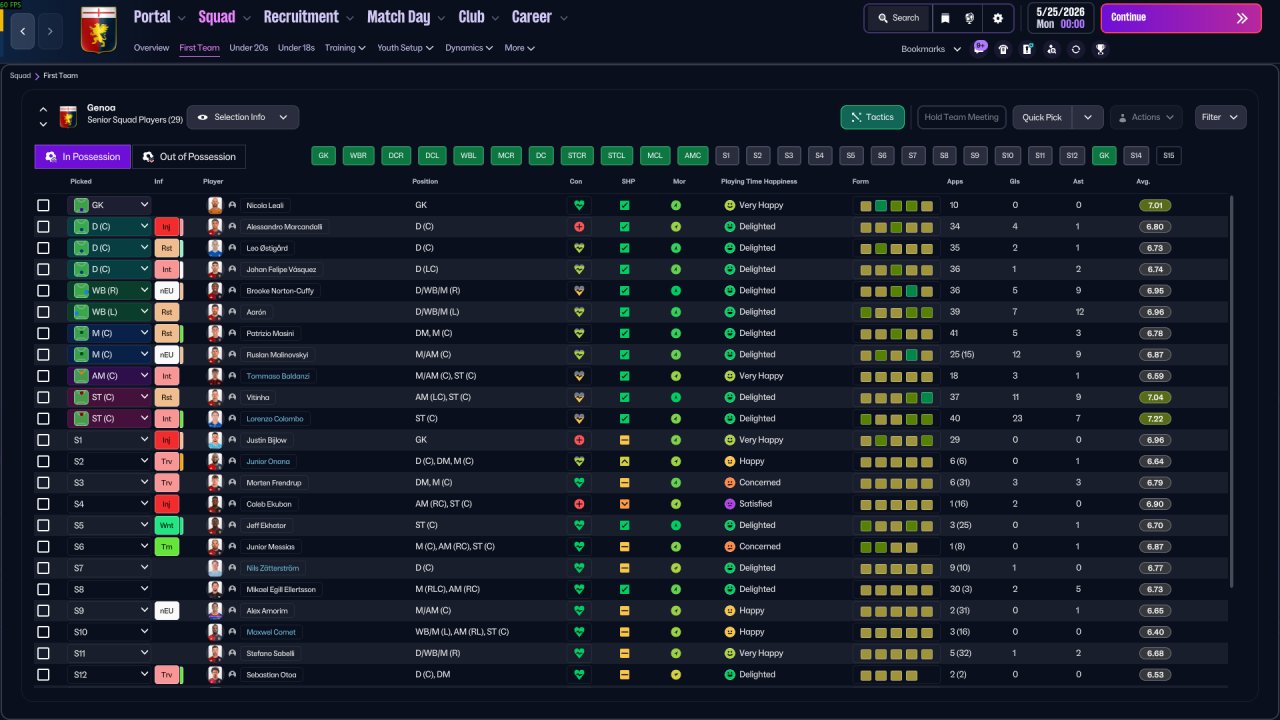Click Hold Team Meeting button
This screenshot has width=1280, height=720.
pyautogui.click(x=962, y=117)
